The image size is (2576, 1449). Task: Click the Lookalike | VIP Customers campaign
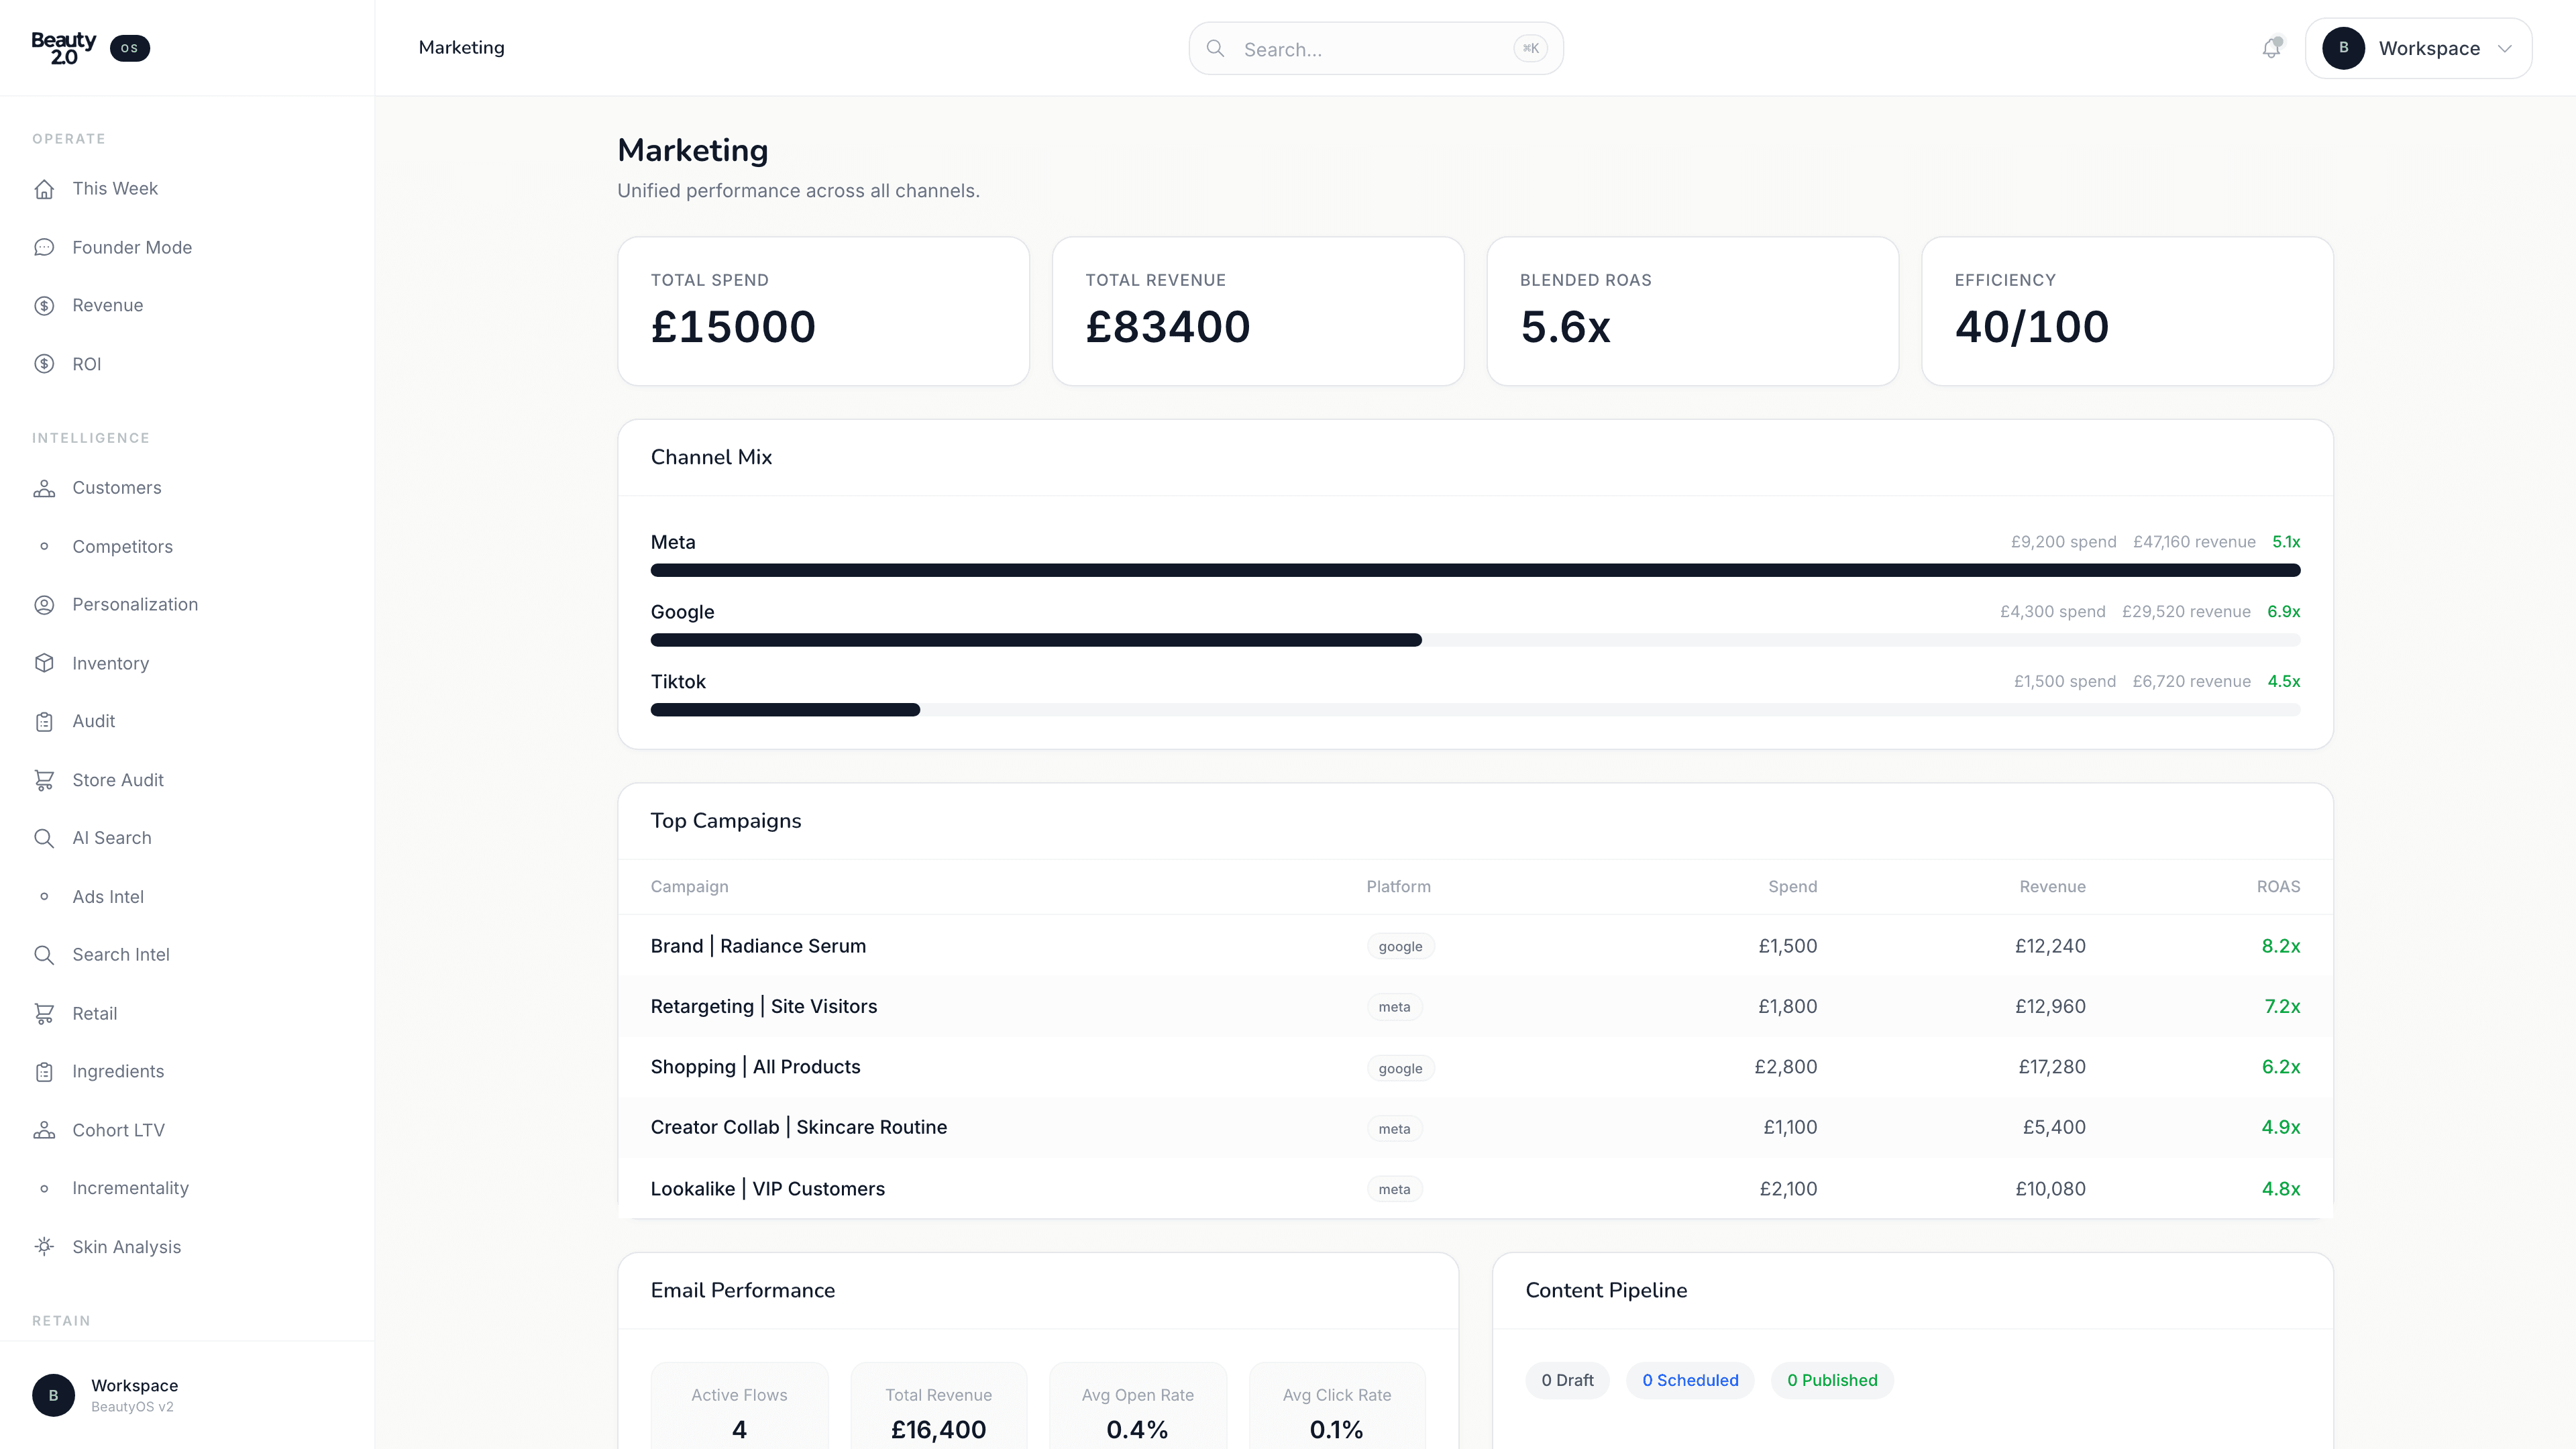point(768,1189)
